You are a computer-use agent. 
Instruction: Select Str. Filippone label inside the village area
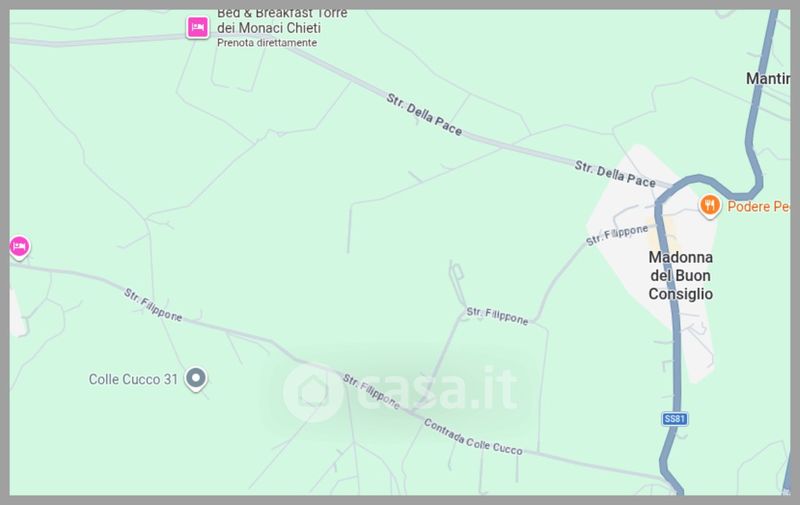616,235
